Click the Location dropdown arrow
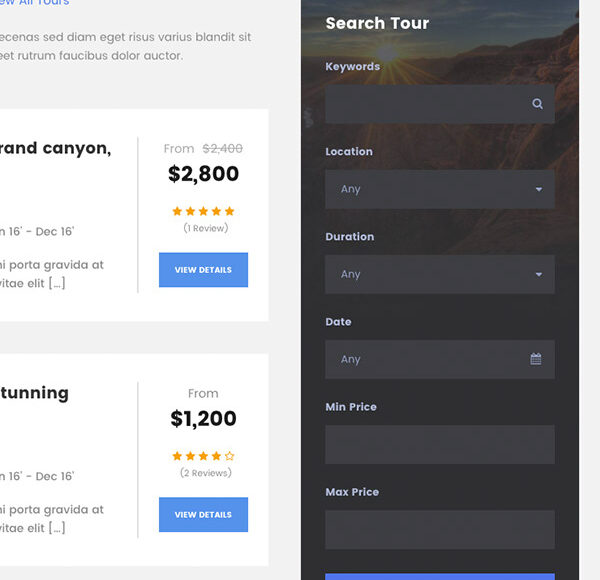Viewport: 600px width, 580px height. tap(539, 189)
